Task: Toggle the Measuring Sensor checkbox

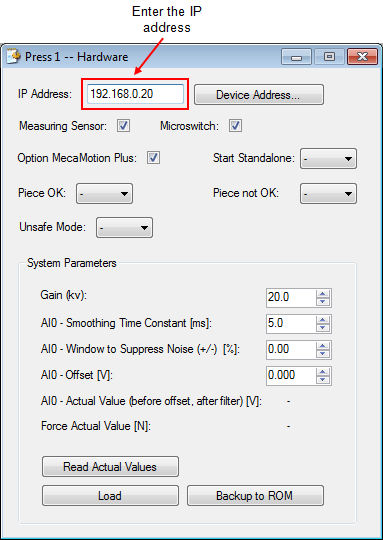Action: tap(123, 126)
